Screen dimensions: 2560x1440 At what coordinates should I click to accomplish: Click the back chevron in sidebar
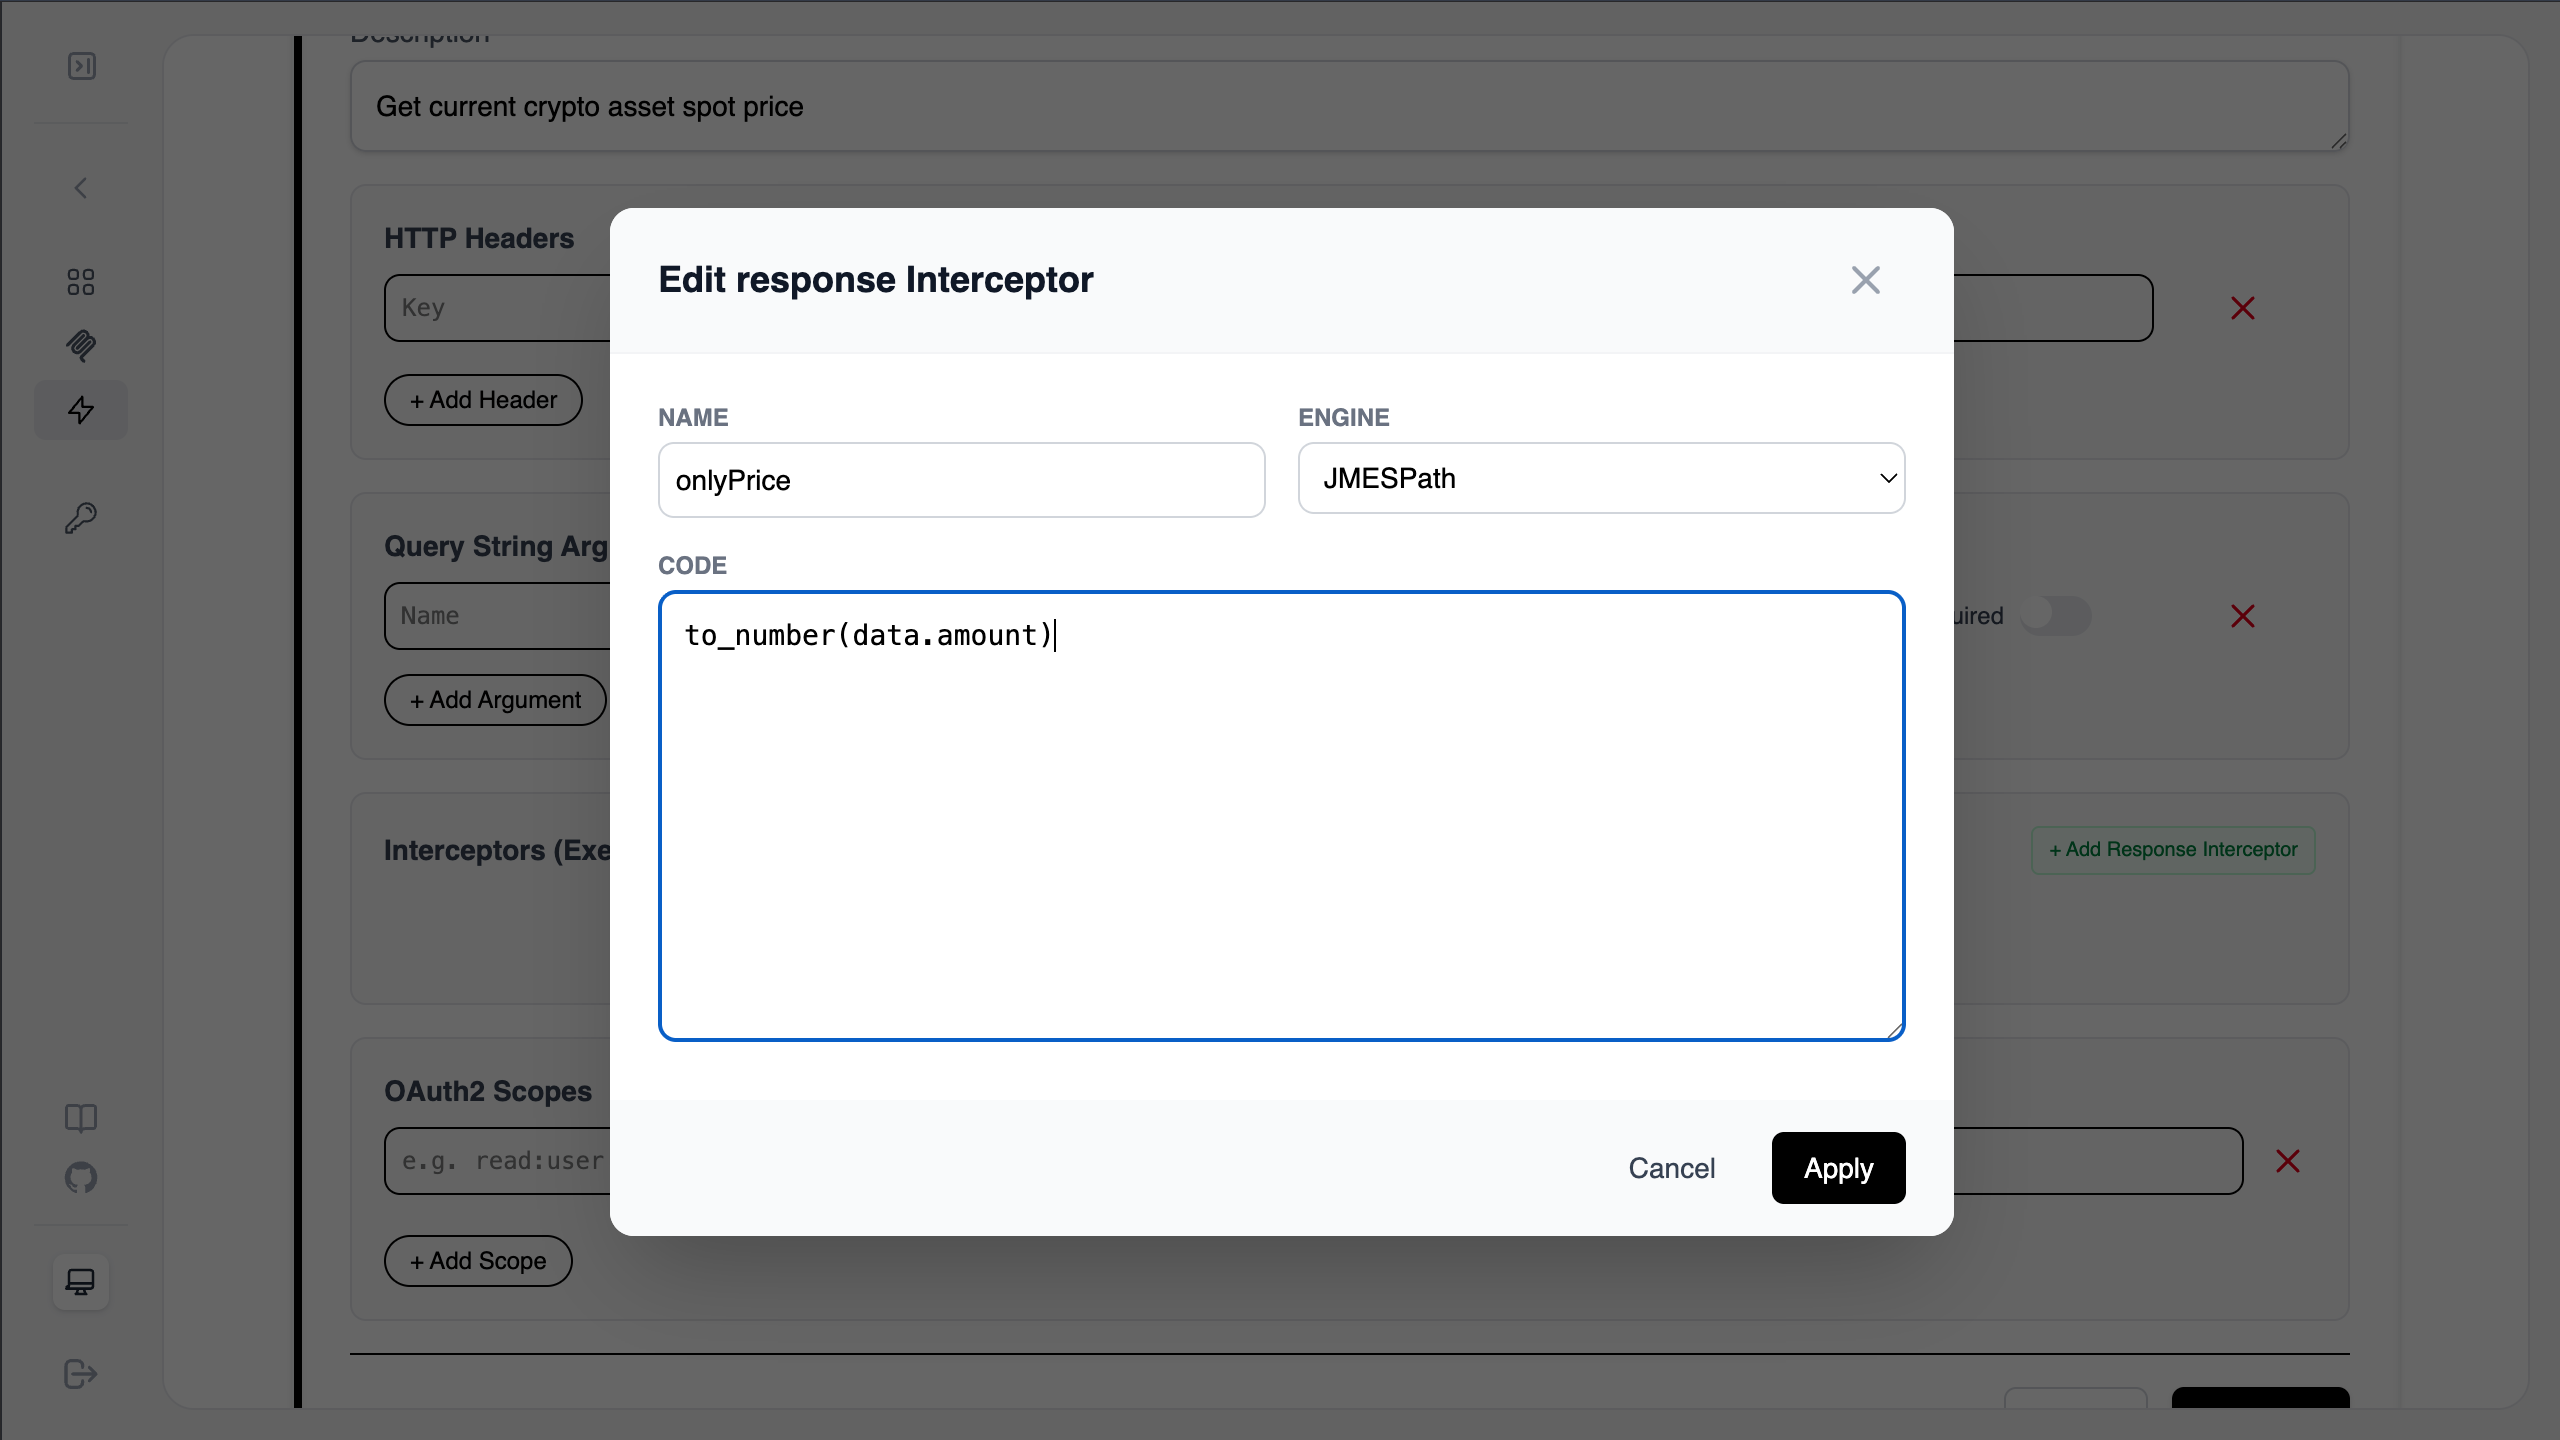point(81,188)
